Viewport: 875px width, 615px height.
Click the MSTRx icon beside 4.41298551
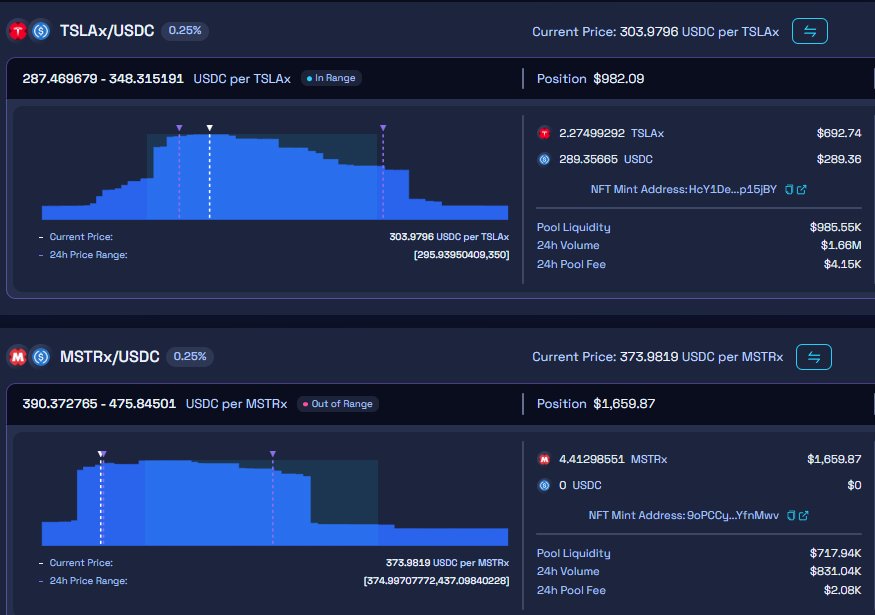(x=545, y=459)
